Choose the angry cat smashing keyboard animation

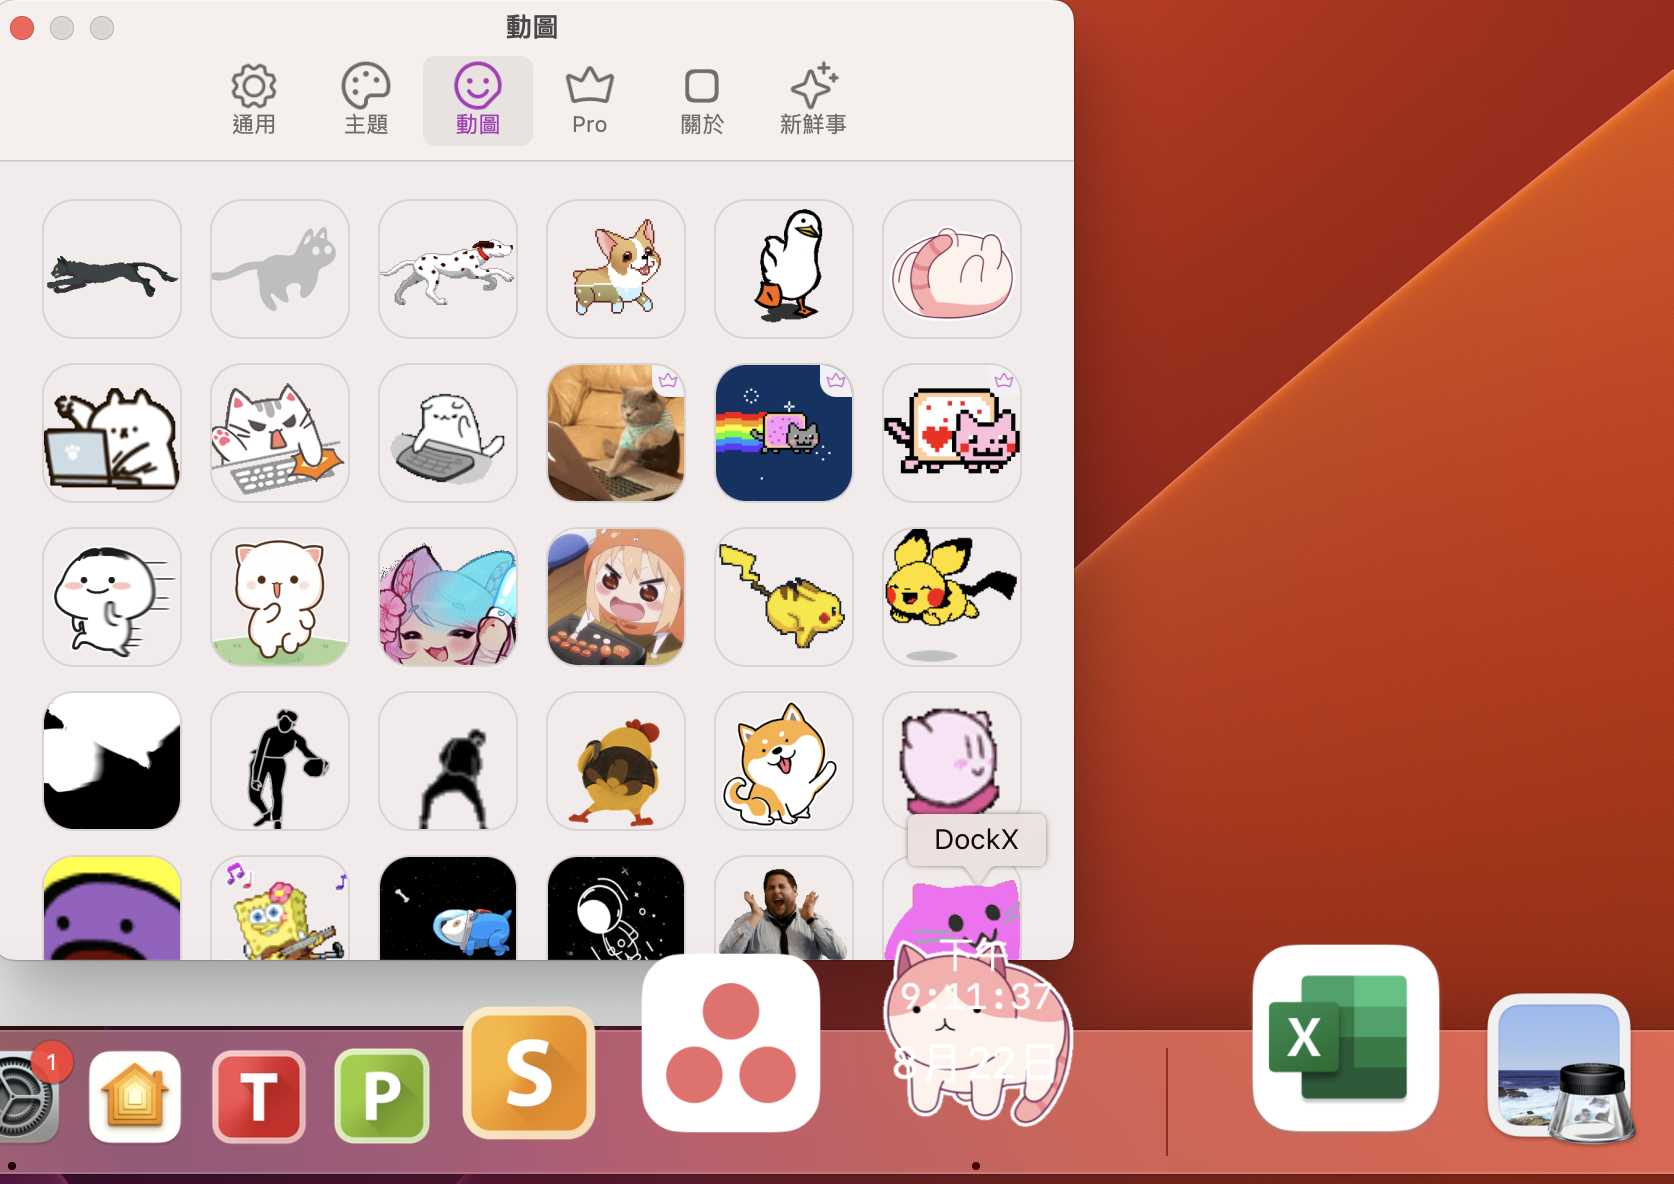coord(280,433)
